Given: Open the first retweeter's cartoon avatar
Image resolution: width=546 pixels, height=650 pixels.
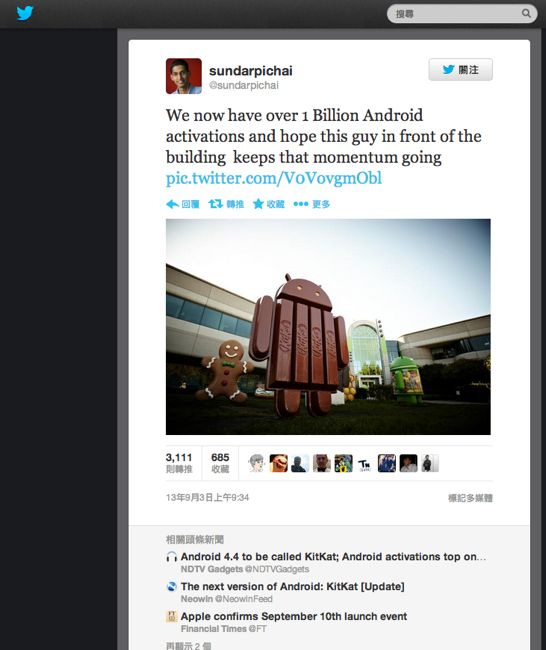Looking at the screenshot, I should click(x=257, y=463).
